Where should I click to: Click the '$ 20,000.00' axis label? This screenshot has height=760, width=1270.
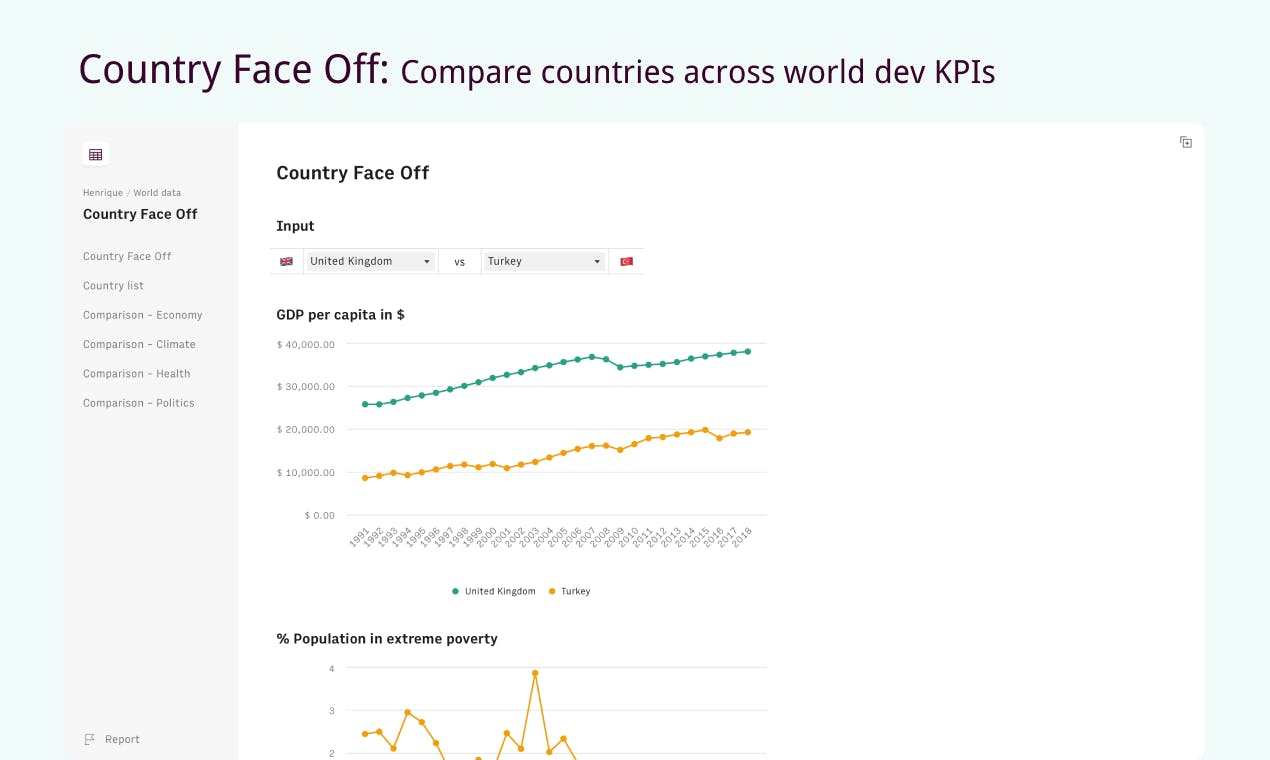tap(306, 430)
